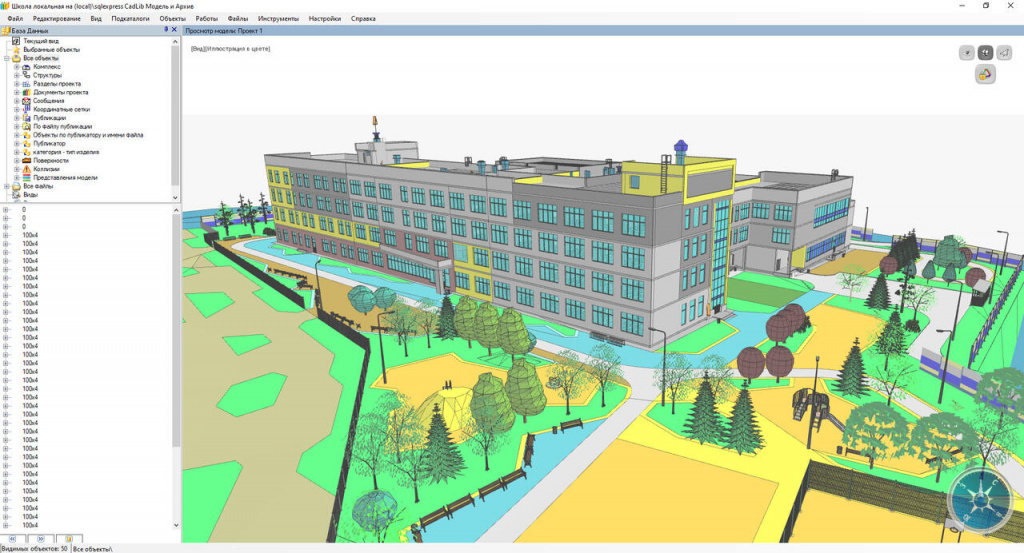Image resolution: width=1024 pixels, height=553 pixels.
Task: Click the Сообщения envelope icon
Action: tap(26, 101)
